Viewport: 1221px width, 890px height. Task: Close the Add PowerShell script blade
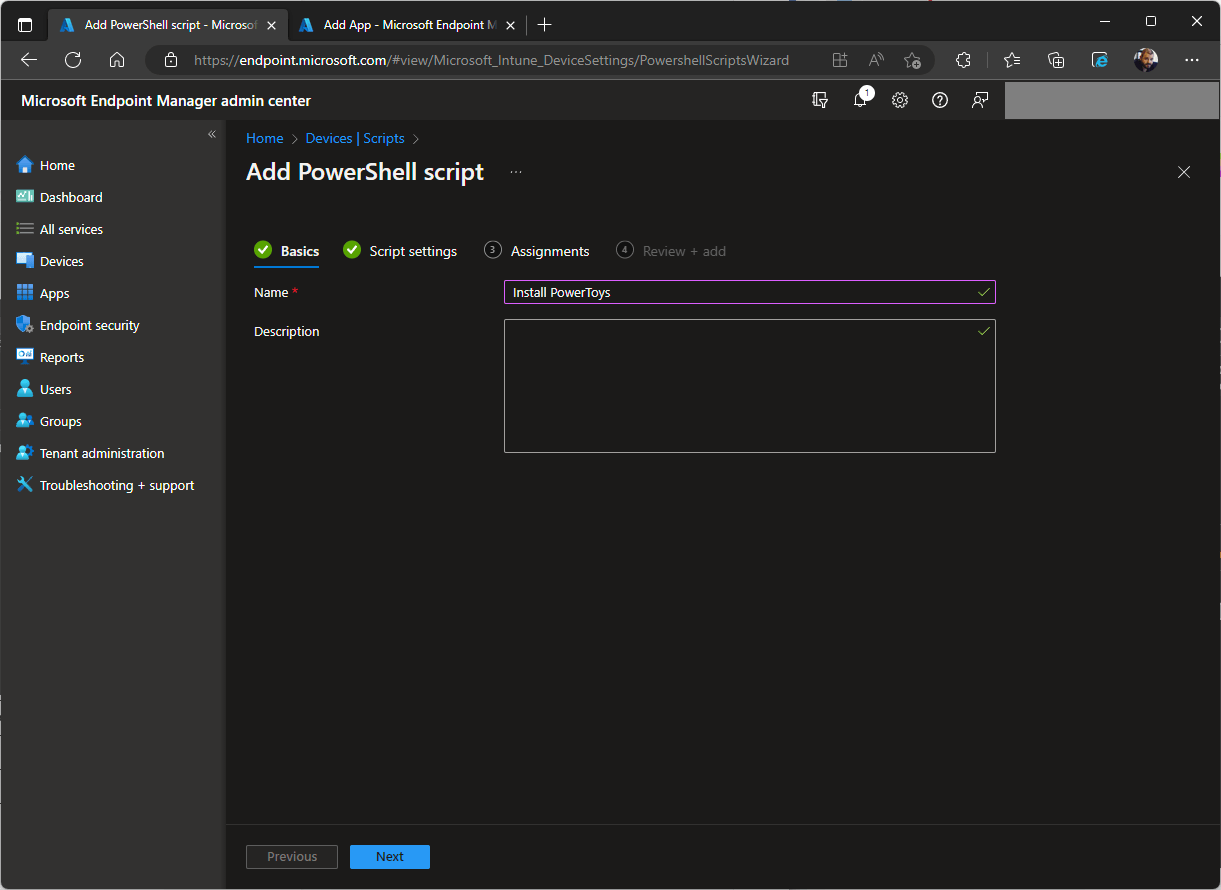1184,172
